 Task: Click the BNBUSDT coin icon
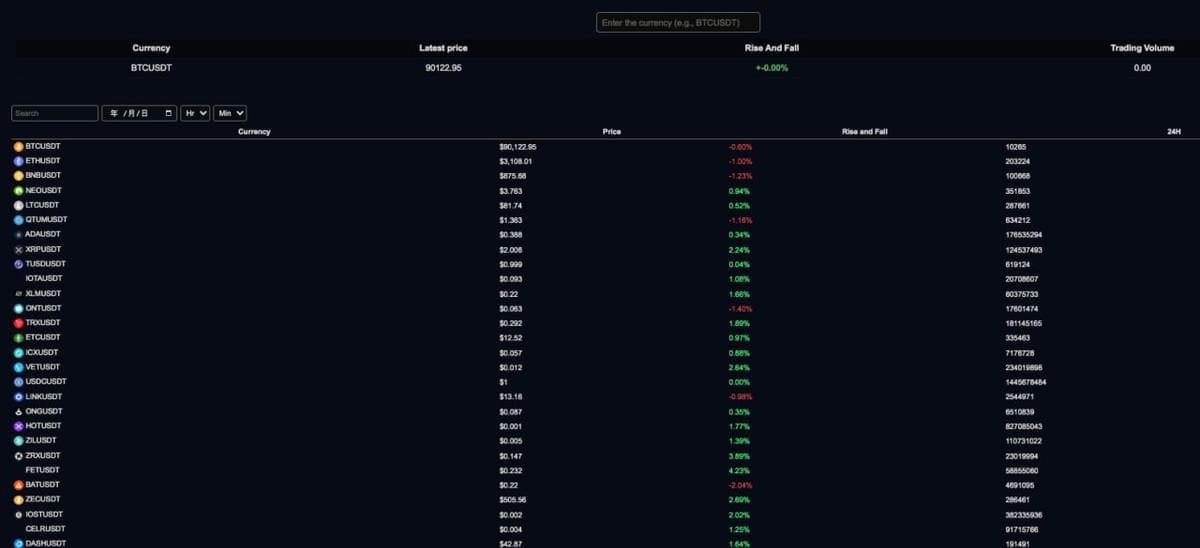[18, 176]
